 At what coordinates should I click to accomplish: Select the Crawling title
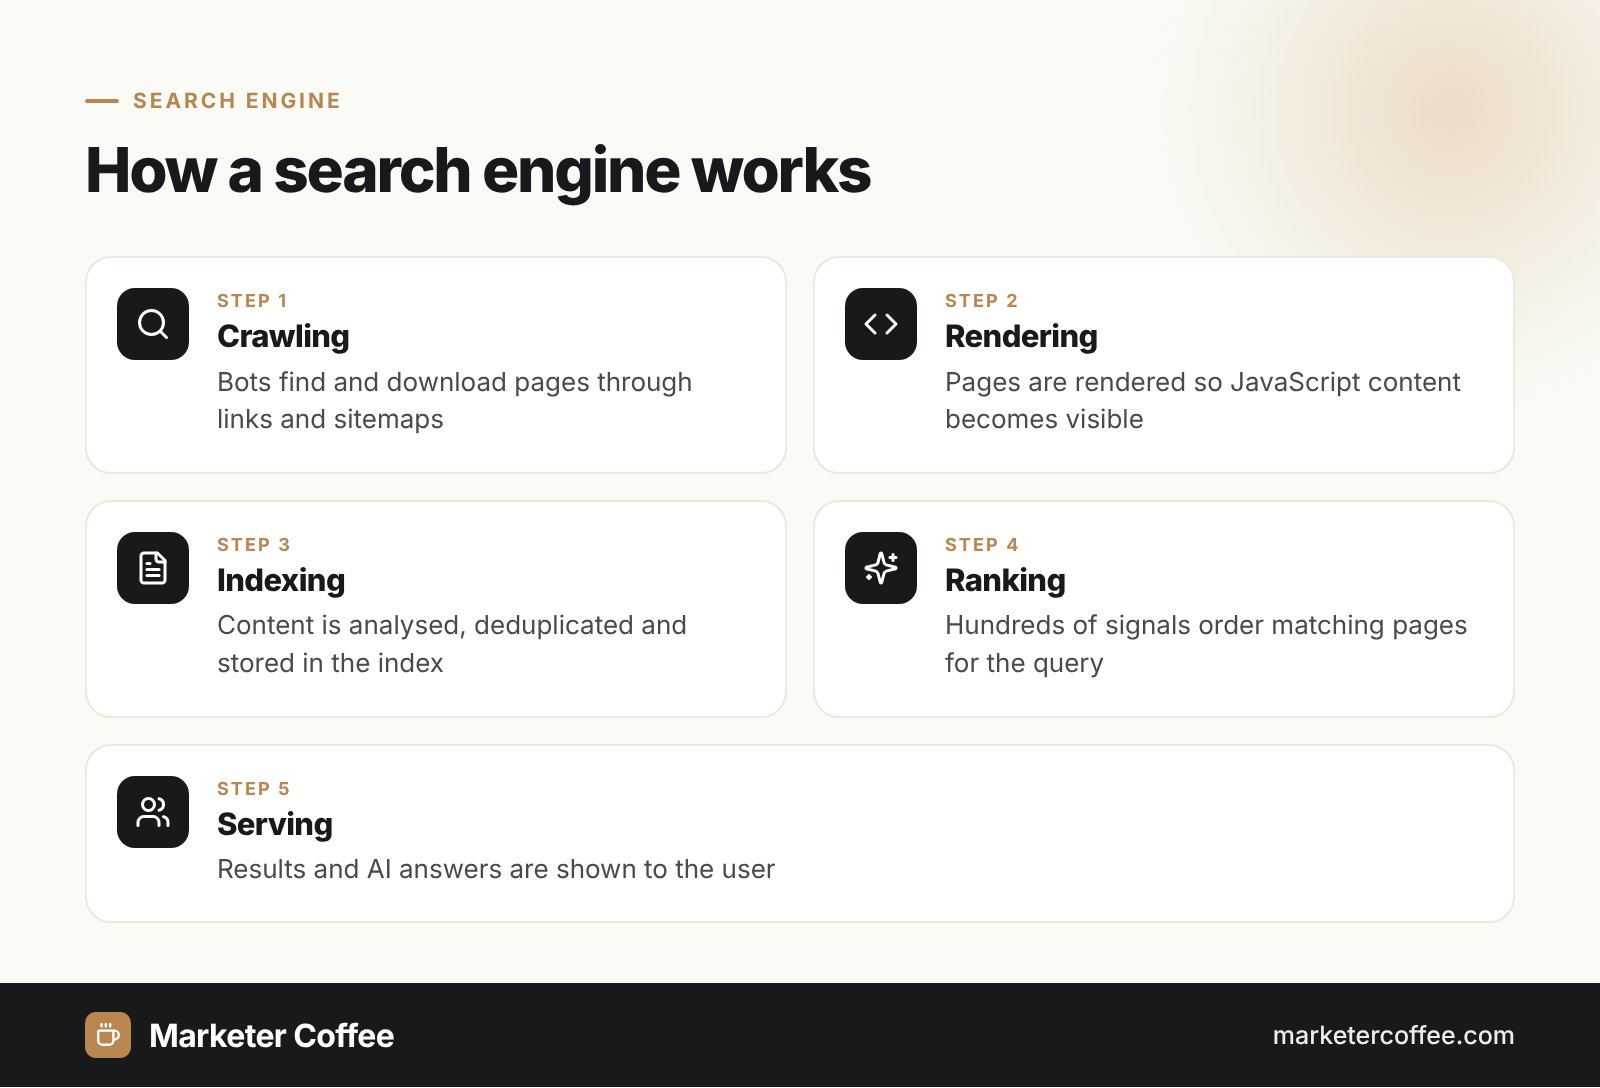(x=283, y=337)
